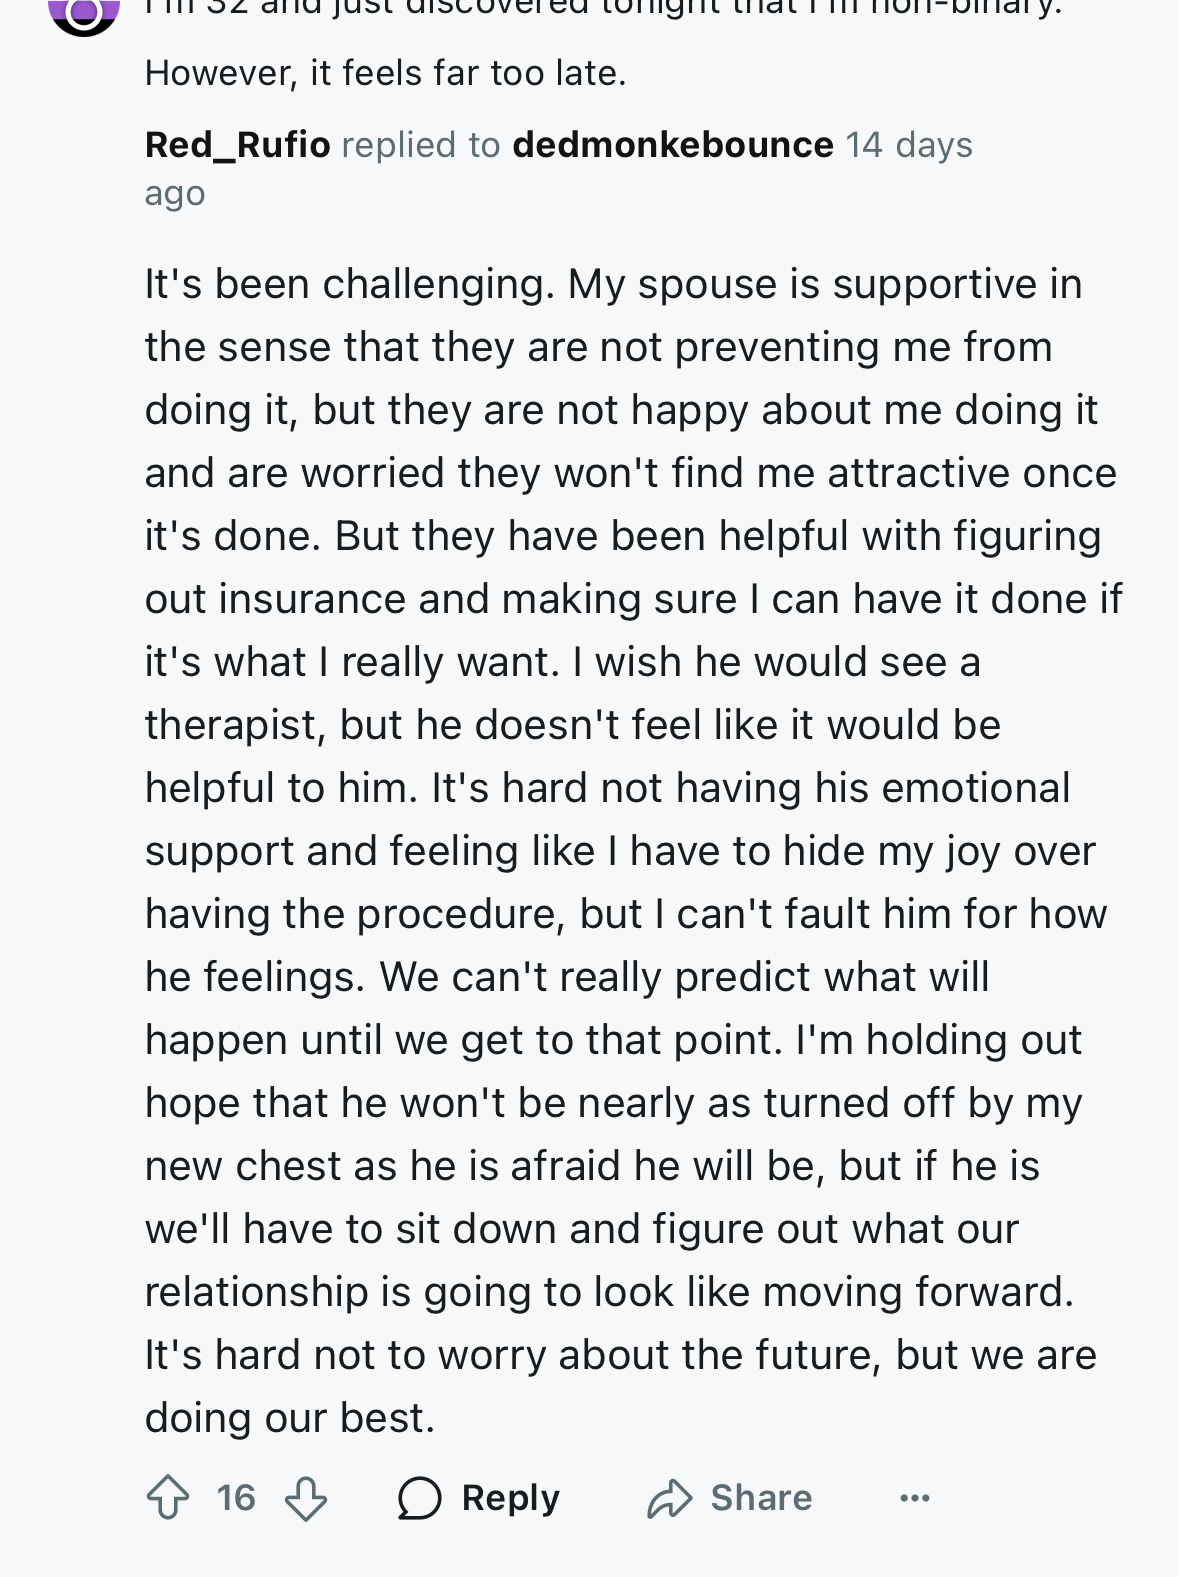Screen dimensions: 1179x1577
Task: Click the speech bubble reply icon
Action: pos(419,1498)
